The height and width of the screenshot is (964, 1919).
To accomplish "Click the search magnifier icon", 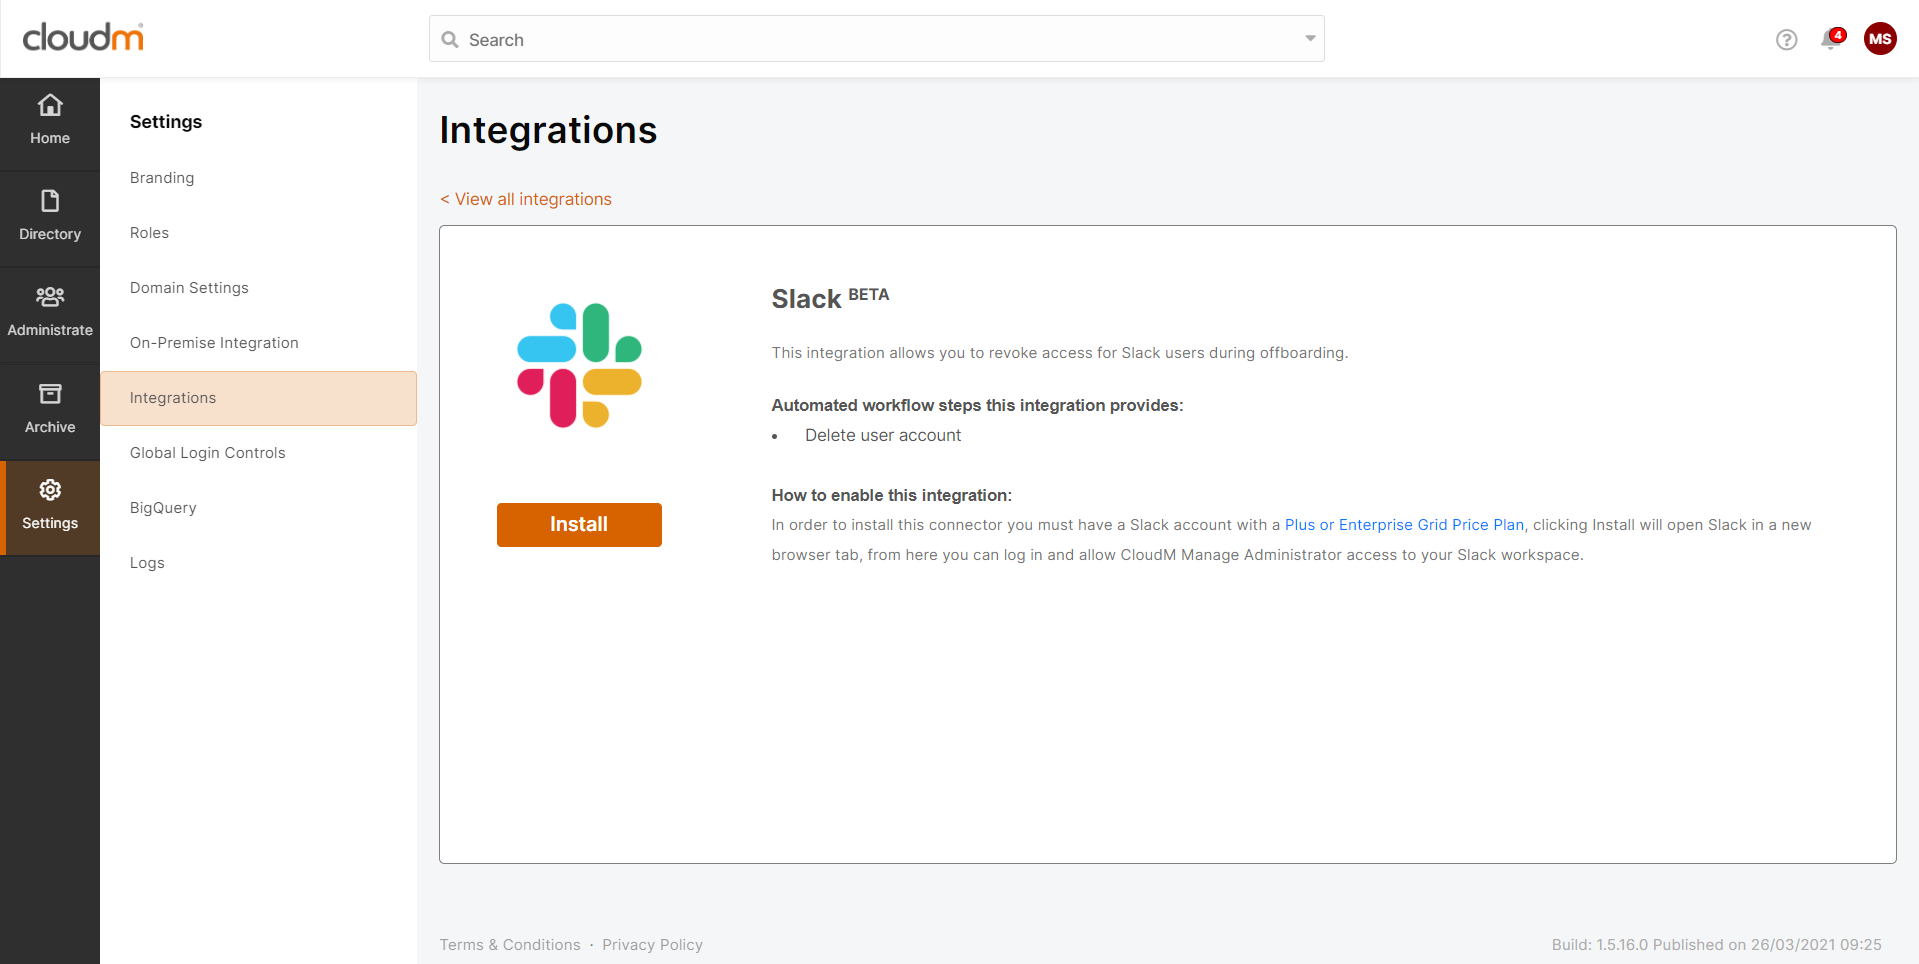I will tap(450, 40).
